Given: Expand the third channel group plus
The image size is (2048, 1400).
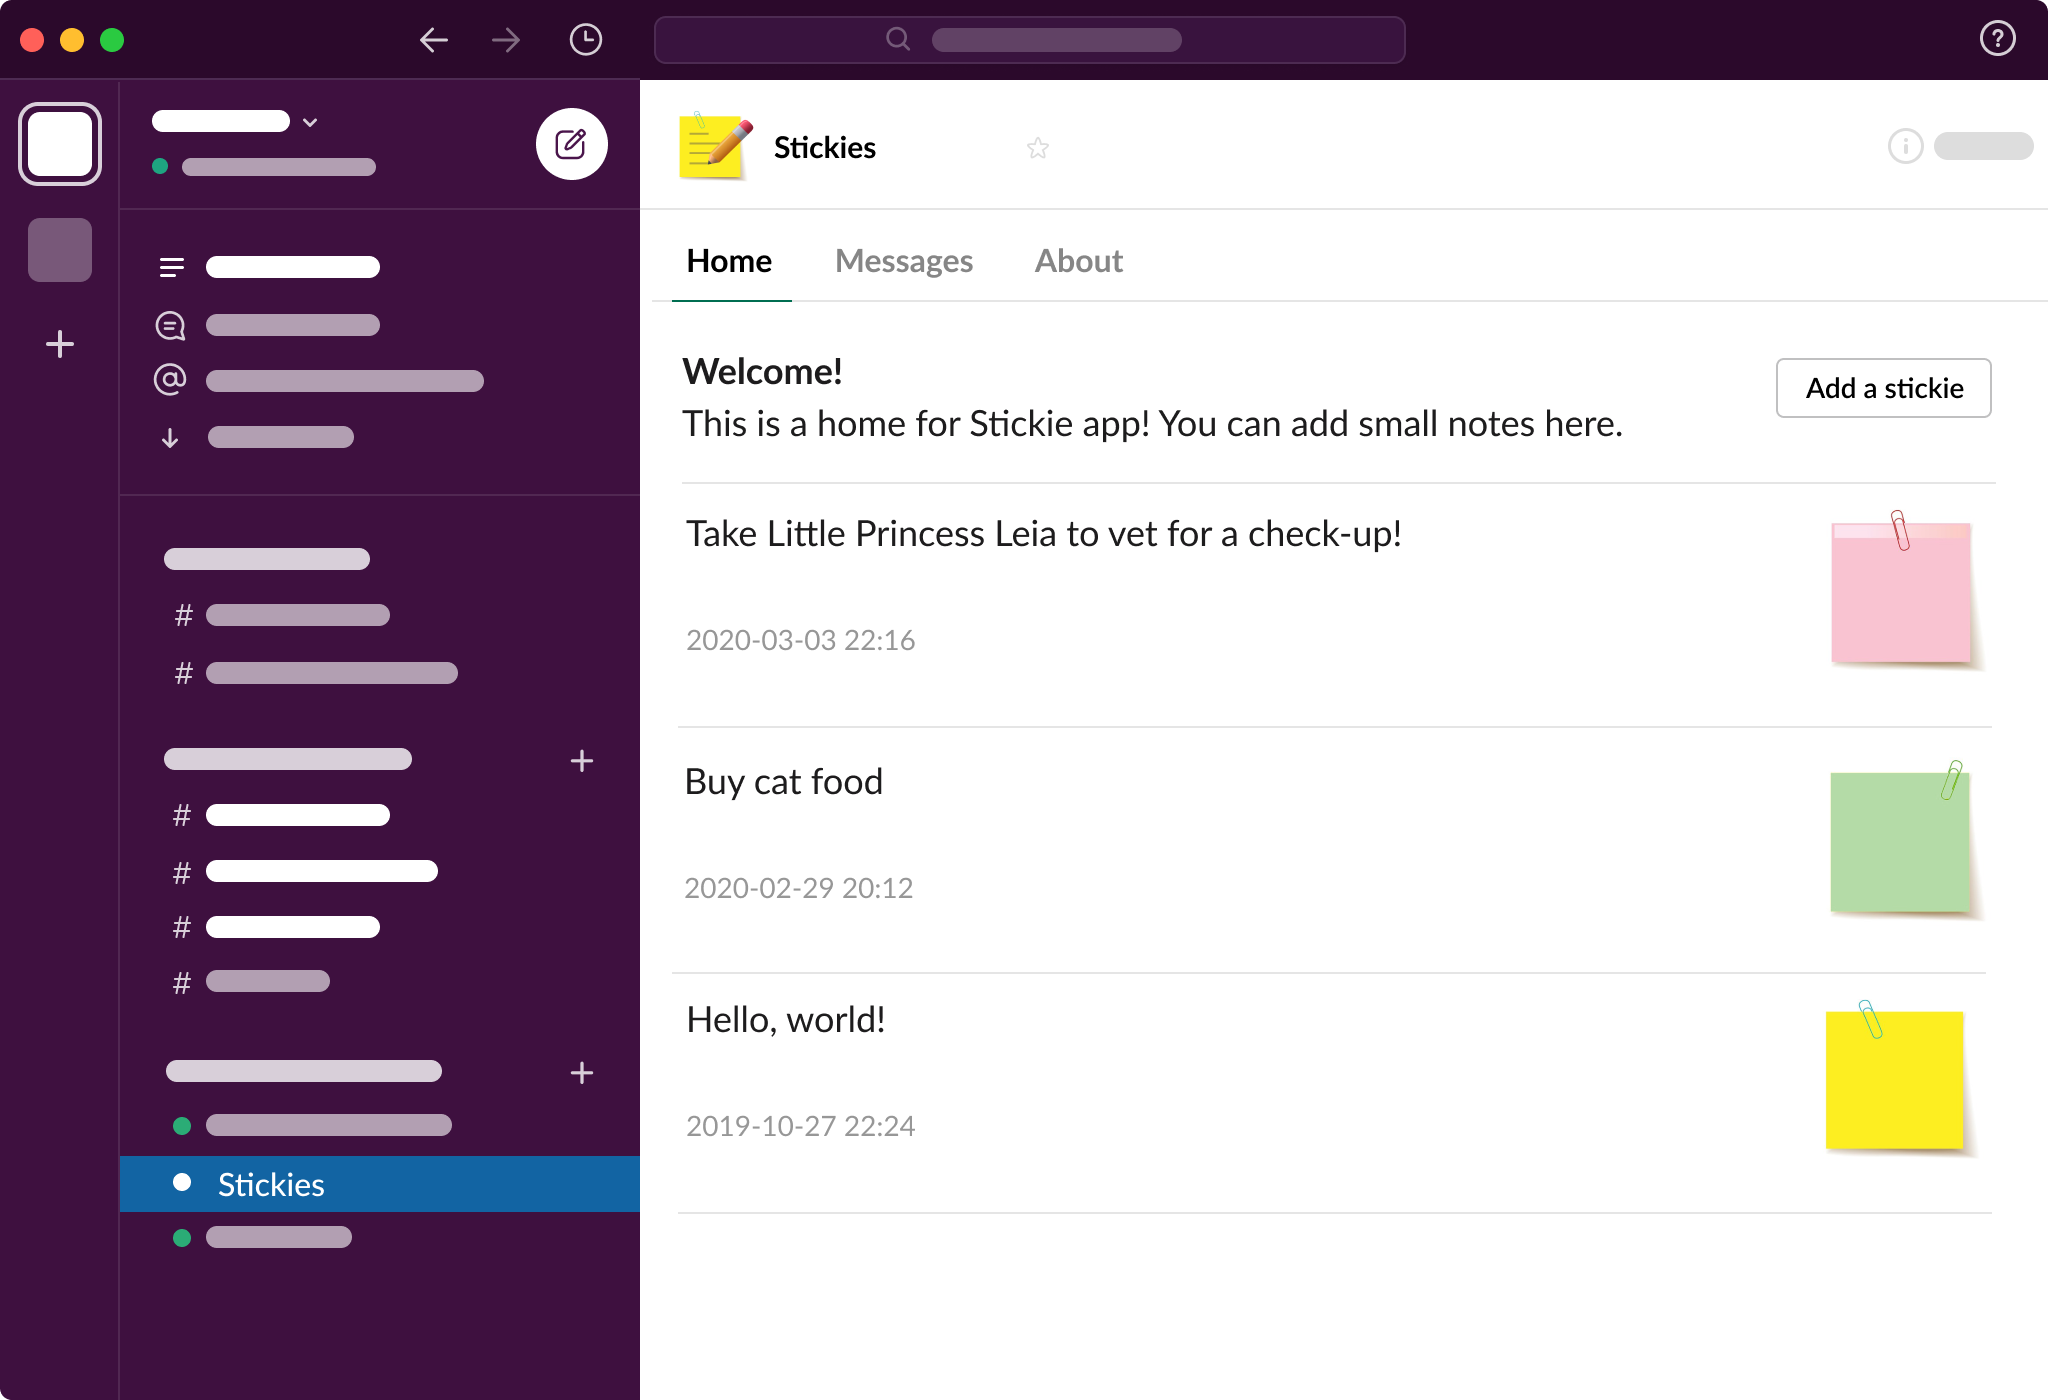Looking at the screenshot, I should click(x=582, y=1072).
